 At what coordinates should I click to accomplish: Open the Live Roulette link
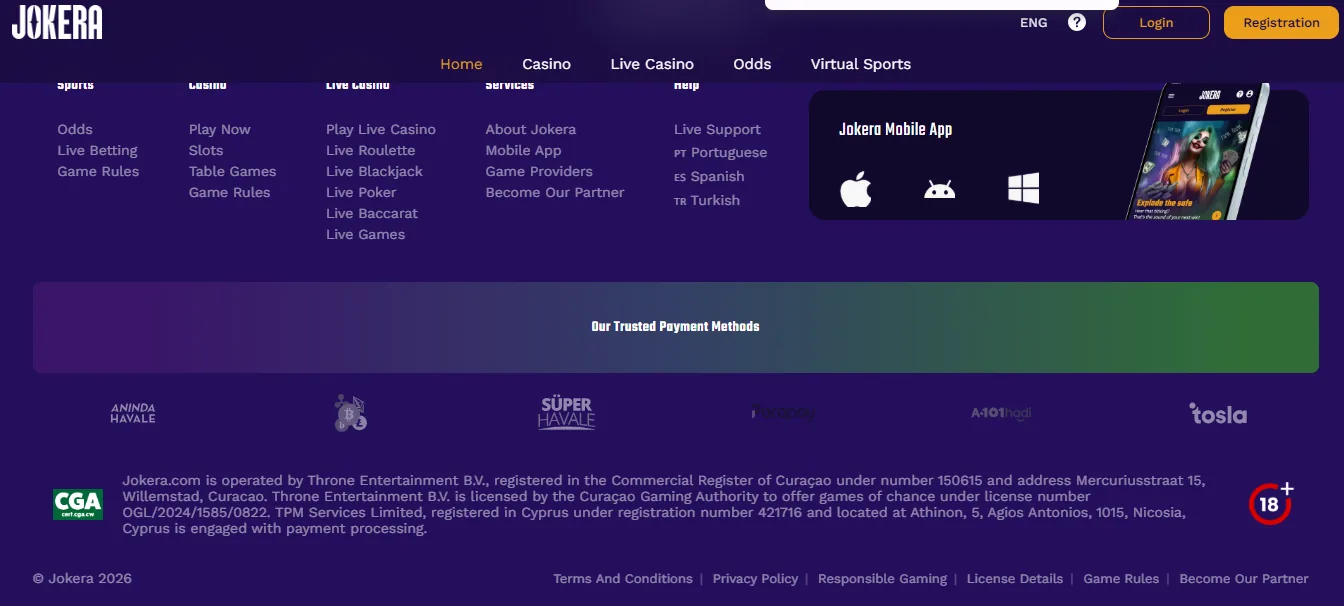tap(370, 150)
